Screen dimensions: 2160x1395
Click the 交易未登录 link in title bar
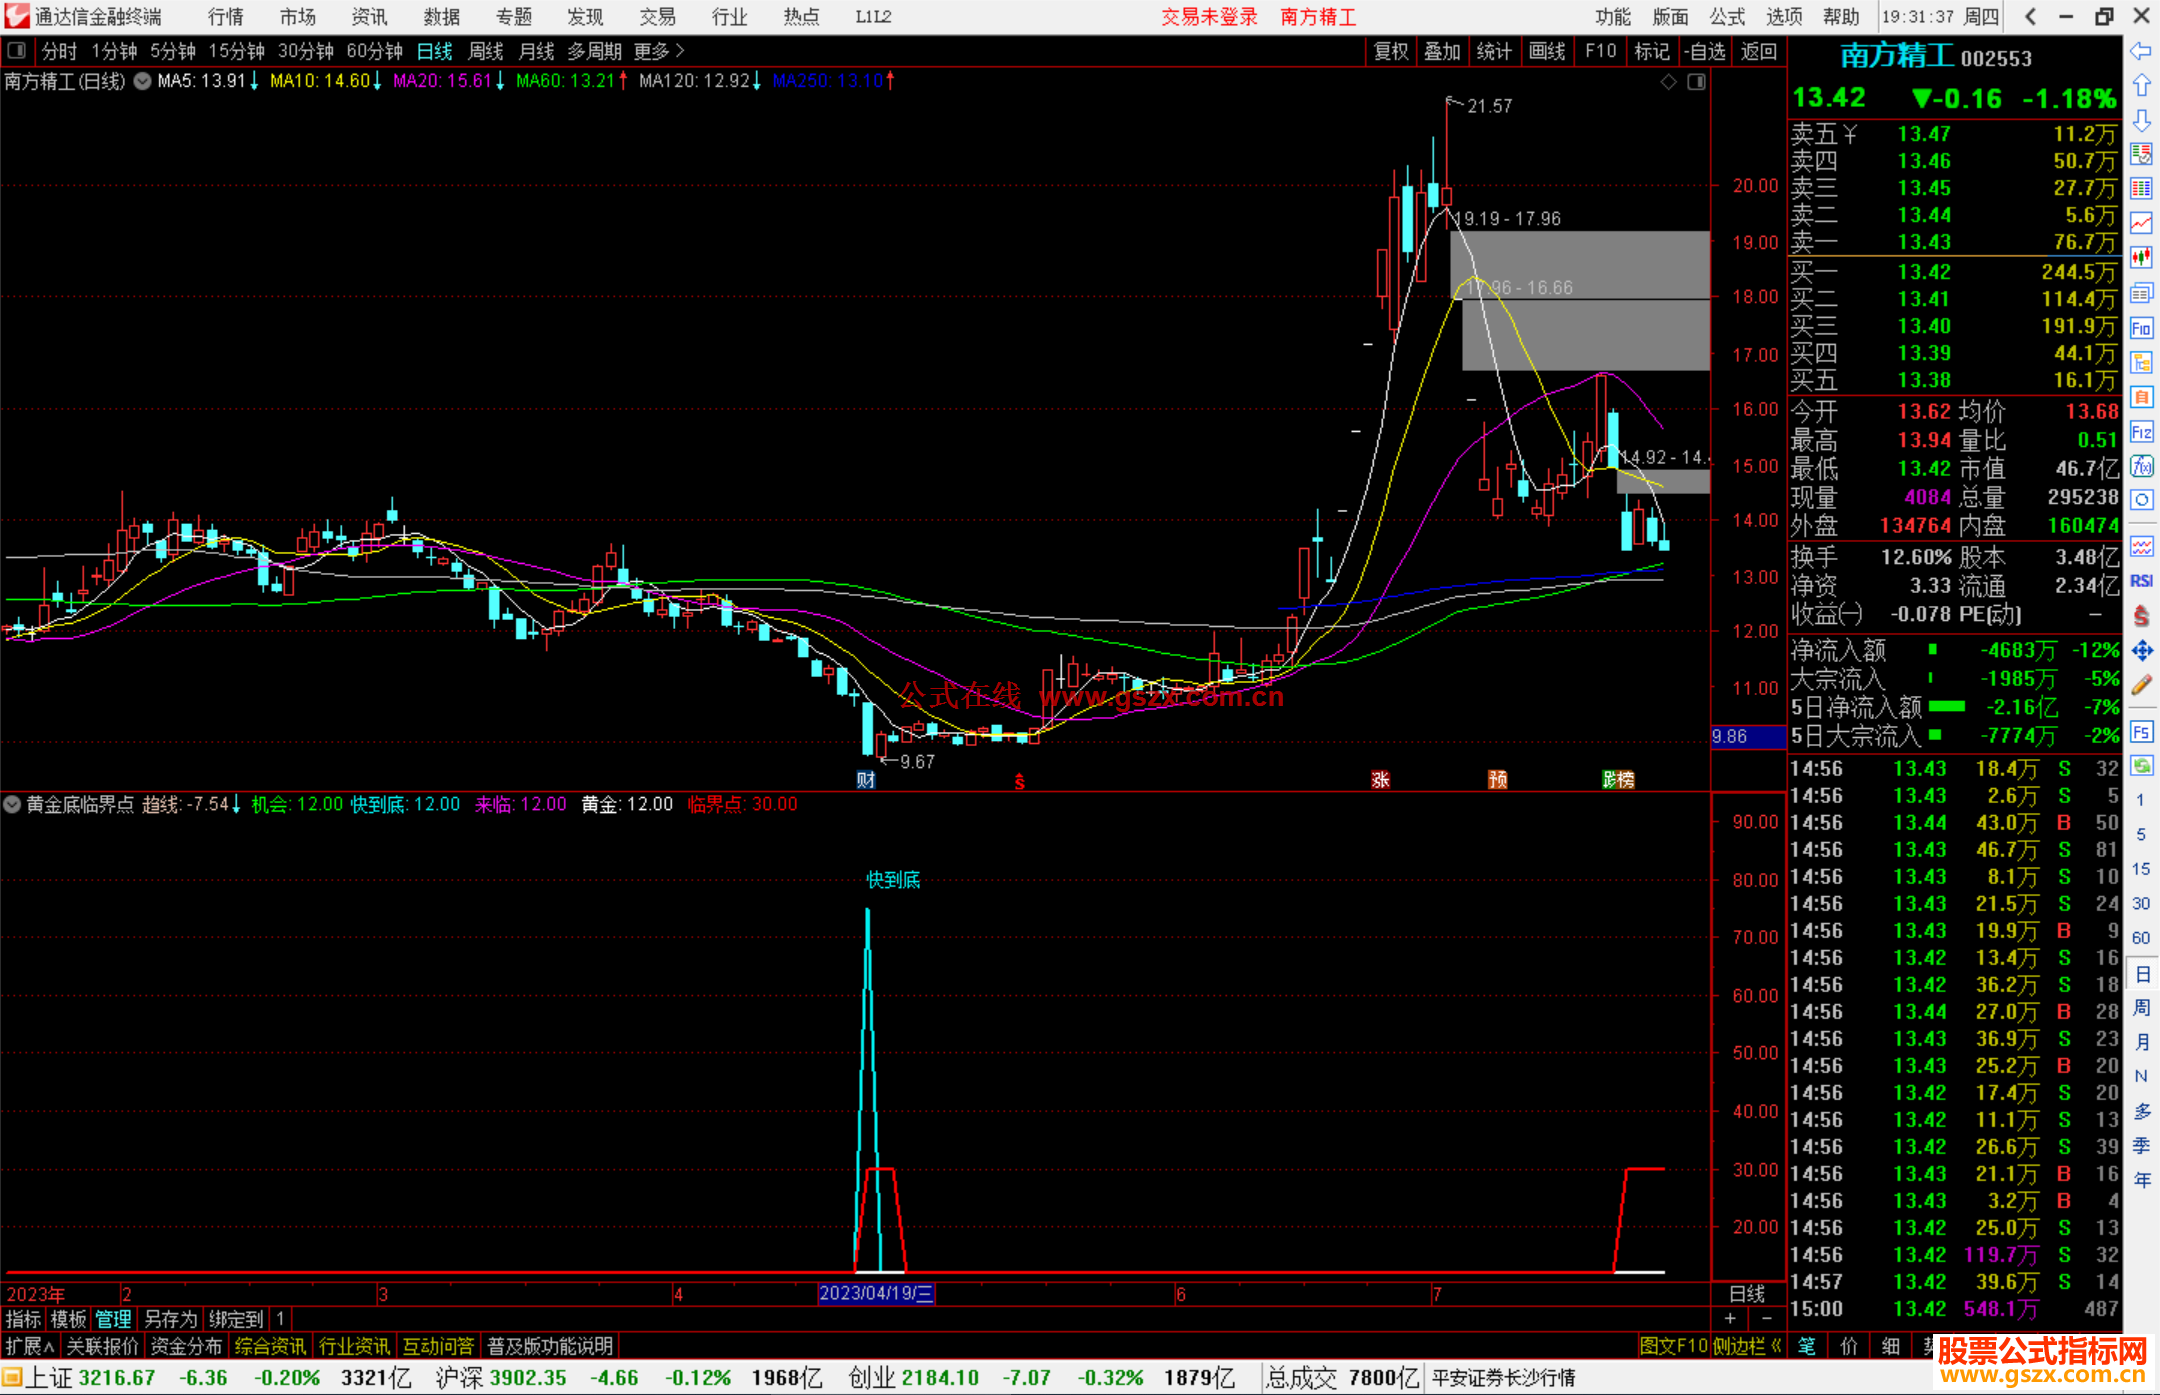pyautogui.click(x=1209, y=16)
